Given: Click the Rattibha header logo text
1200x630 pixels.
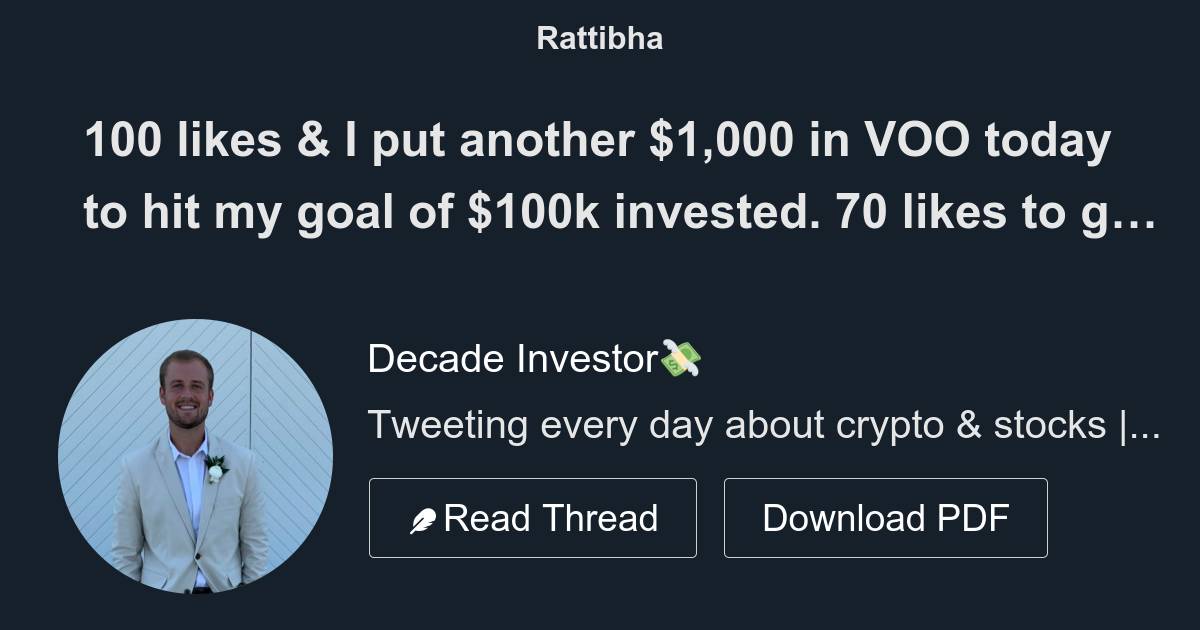Looking at the screenshot, I should (x=599, y=38).
